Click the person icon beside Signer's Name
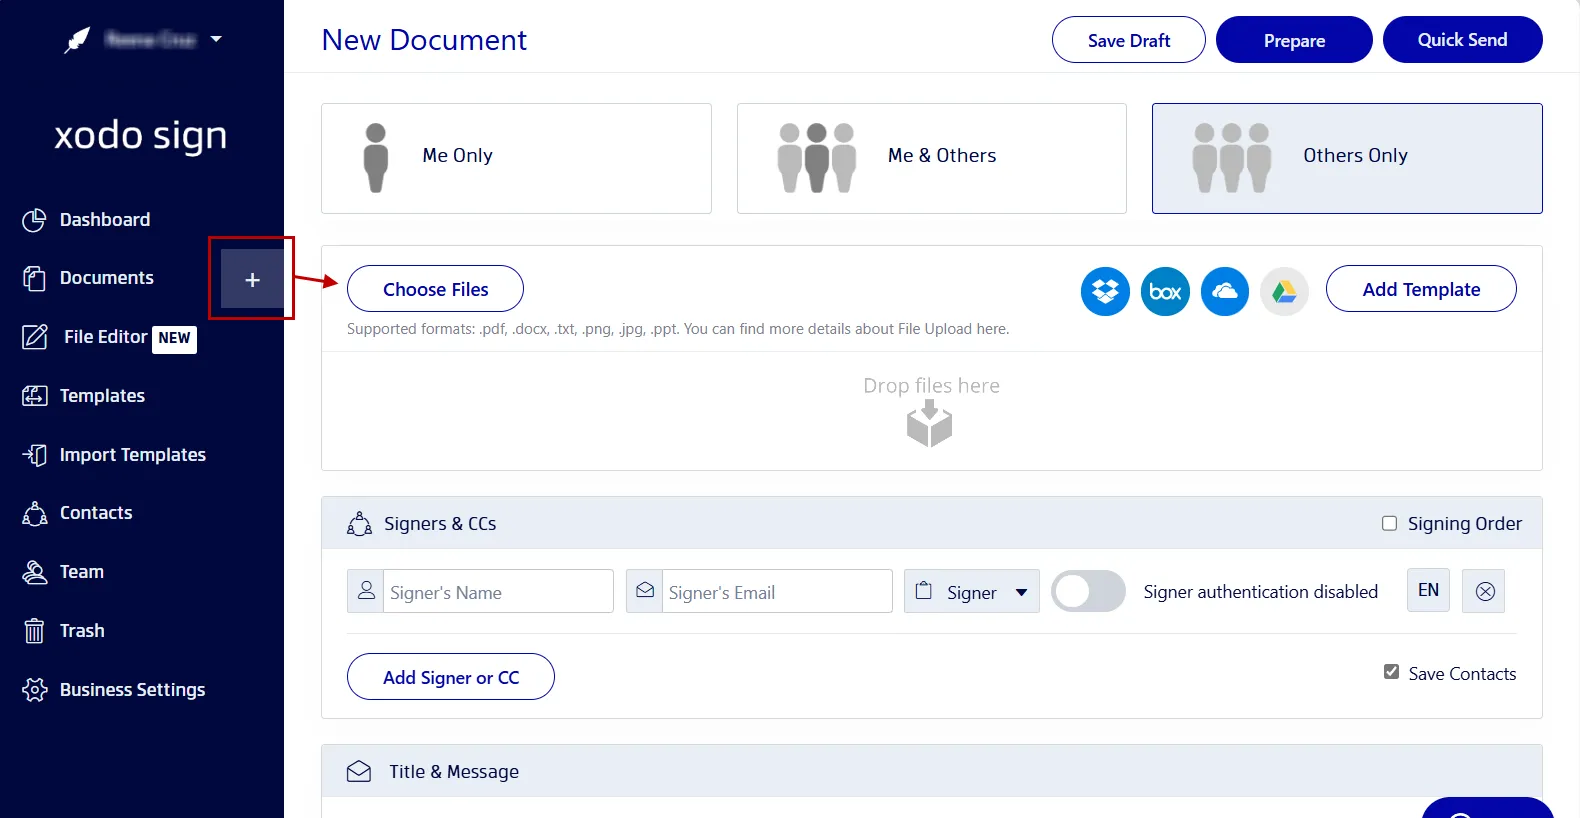The image size is (1580, 818). coord(366,591)
